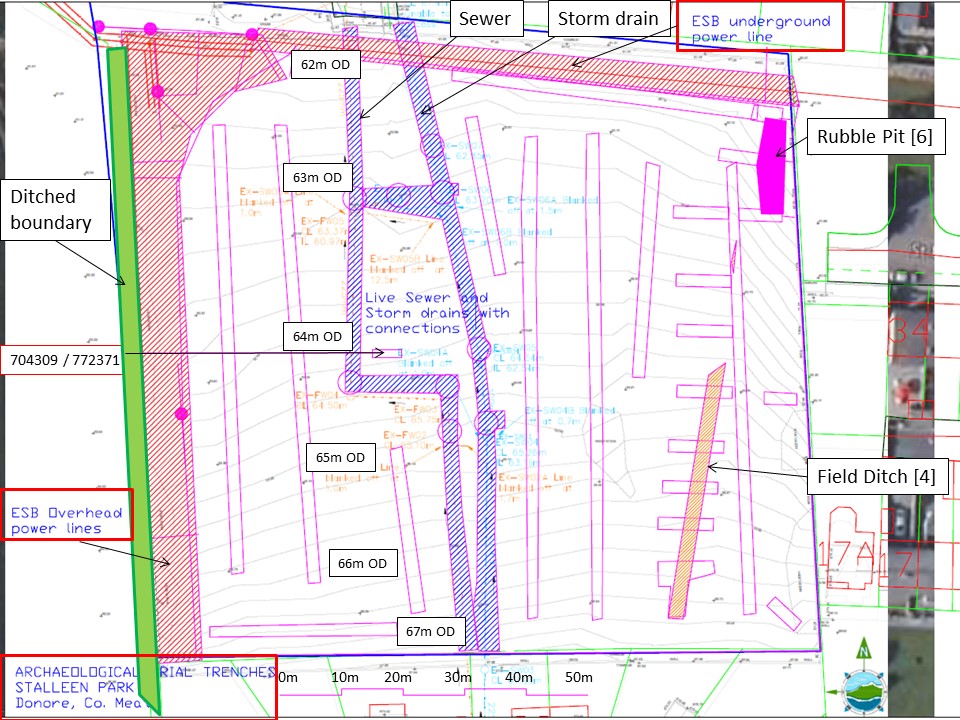Select the "67m OD" contour label
The image size is (960, 720).
(x=431, y=631)
